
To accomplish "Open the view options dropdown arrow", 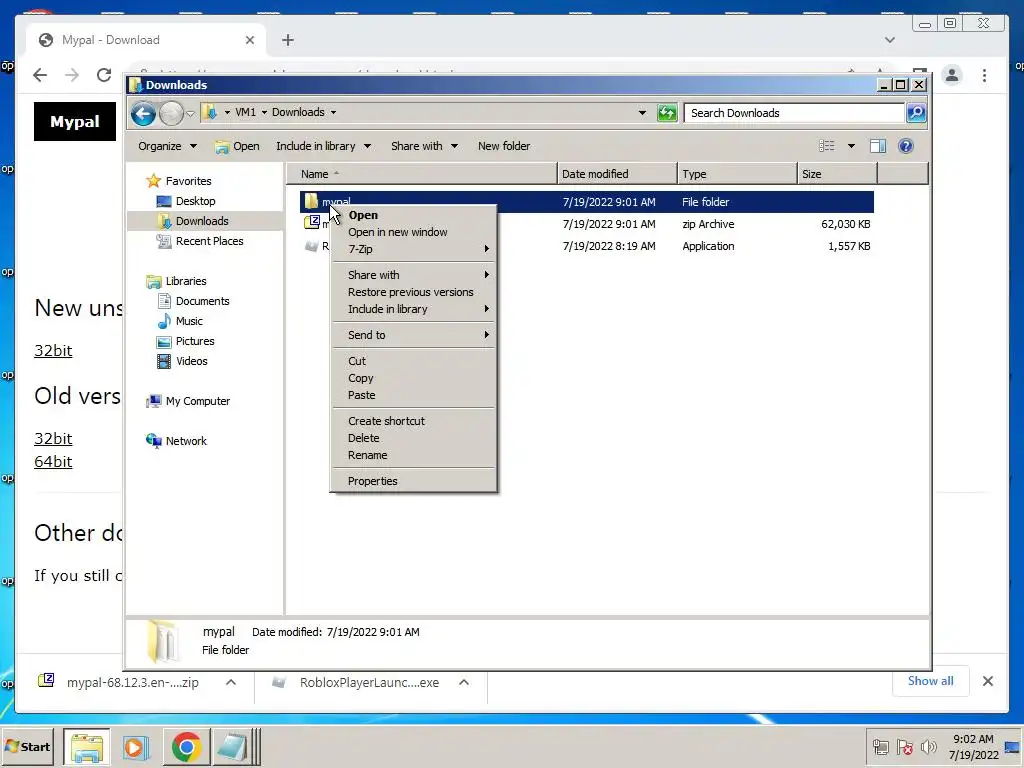I will click(851, 146).
